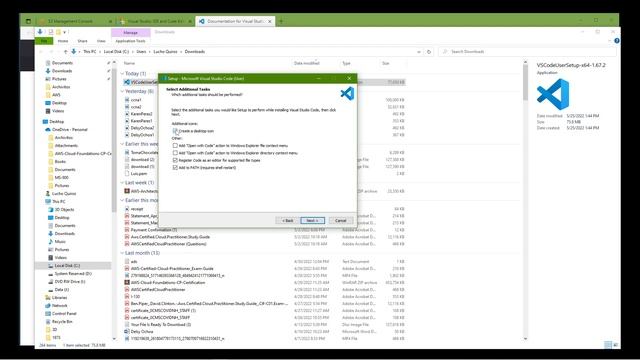Enable Open with Code directory context menu option

175,153
